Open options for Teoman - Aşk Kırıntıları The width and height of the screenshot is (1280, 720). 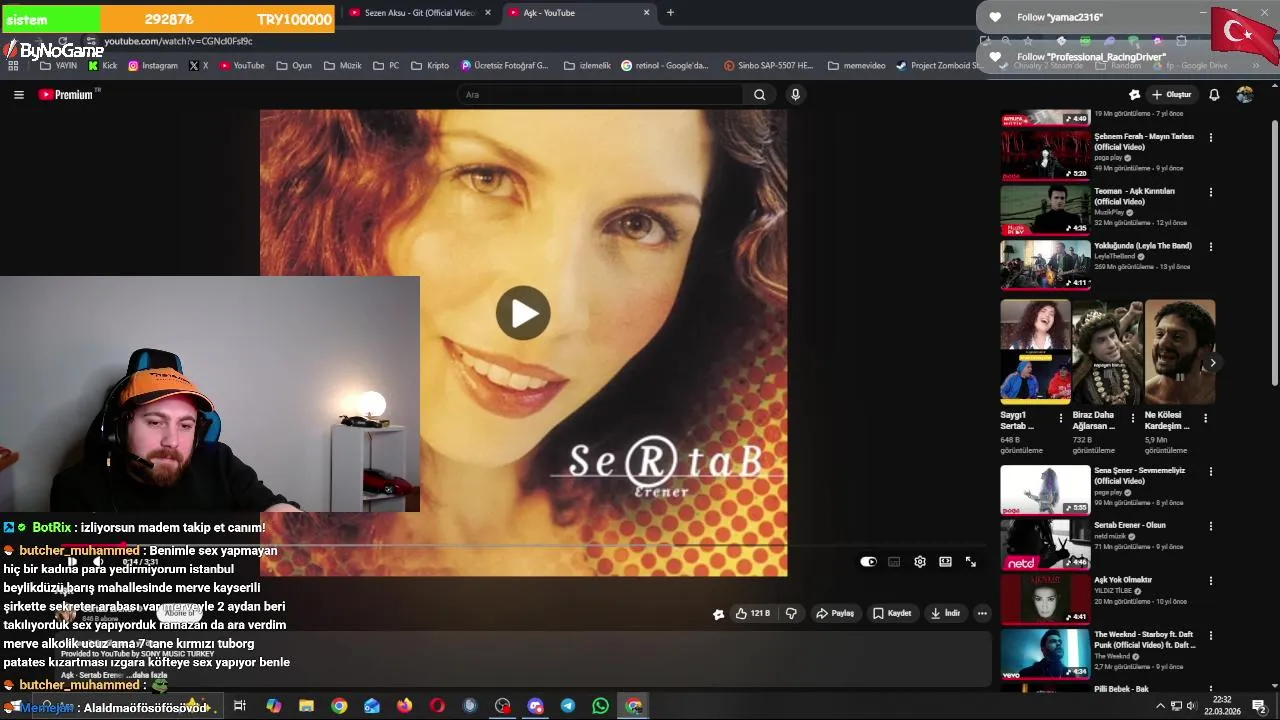pos(1211,192)
